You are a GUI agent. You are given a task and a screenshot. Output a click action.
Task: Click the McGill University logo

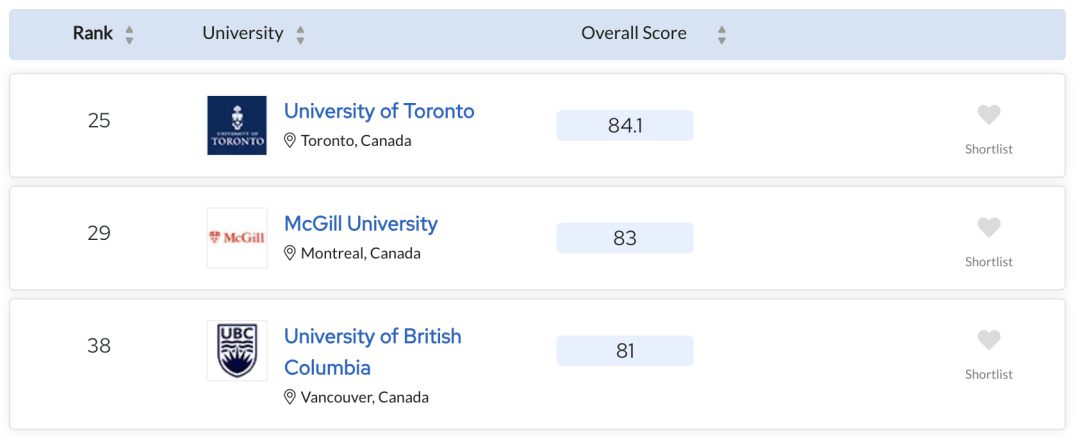(x=237, y=238)
